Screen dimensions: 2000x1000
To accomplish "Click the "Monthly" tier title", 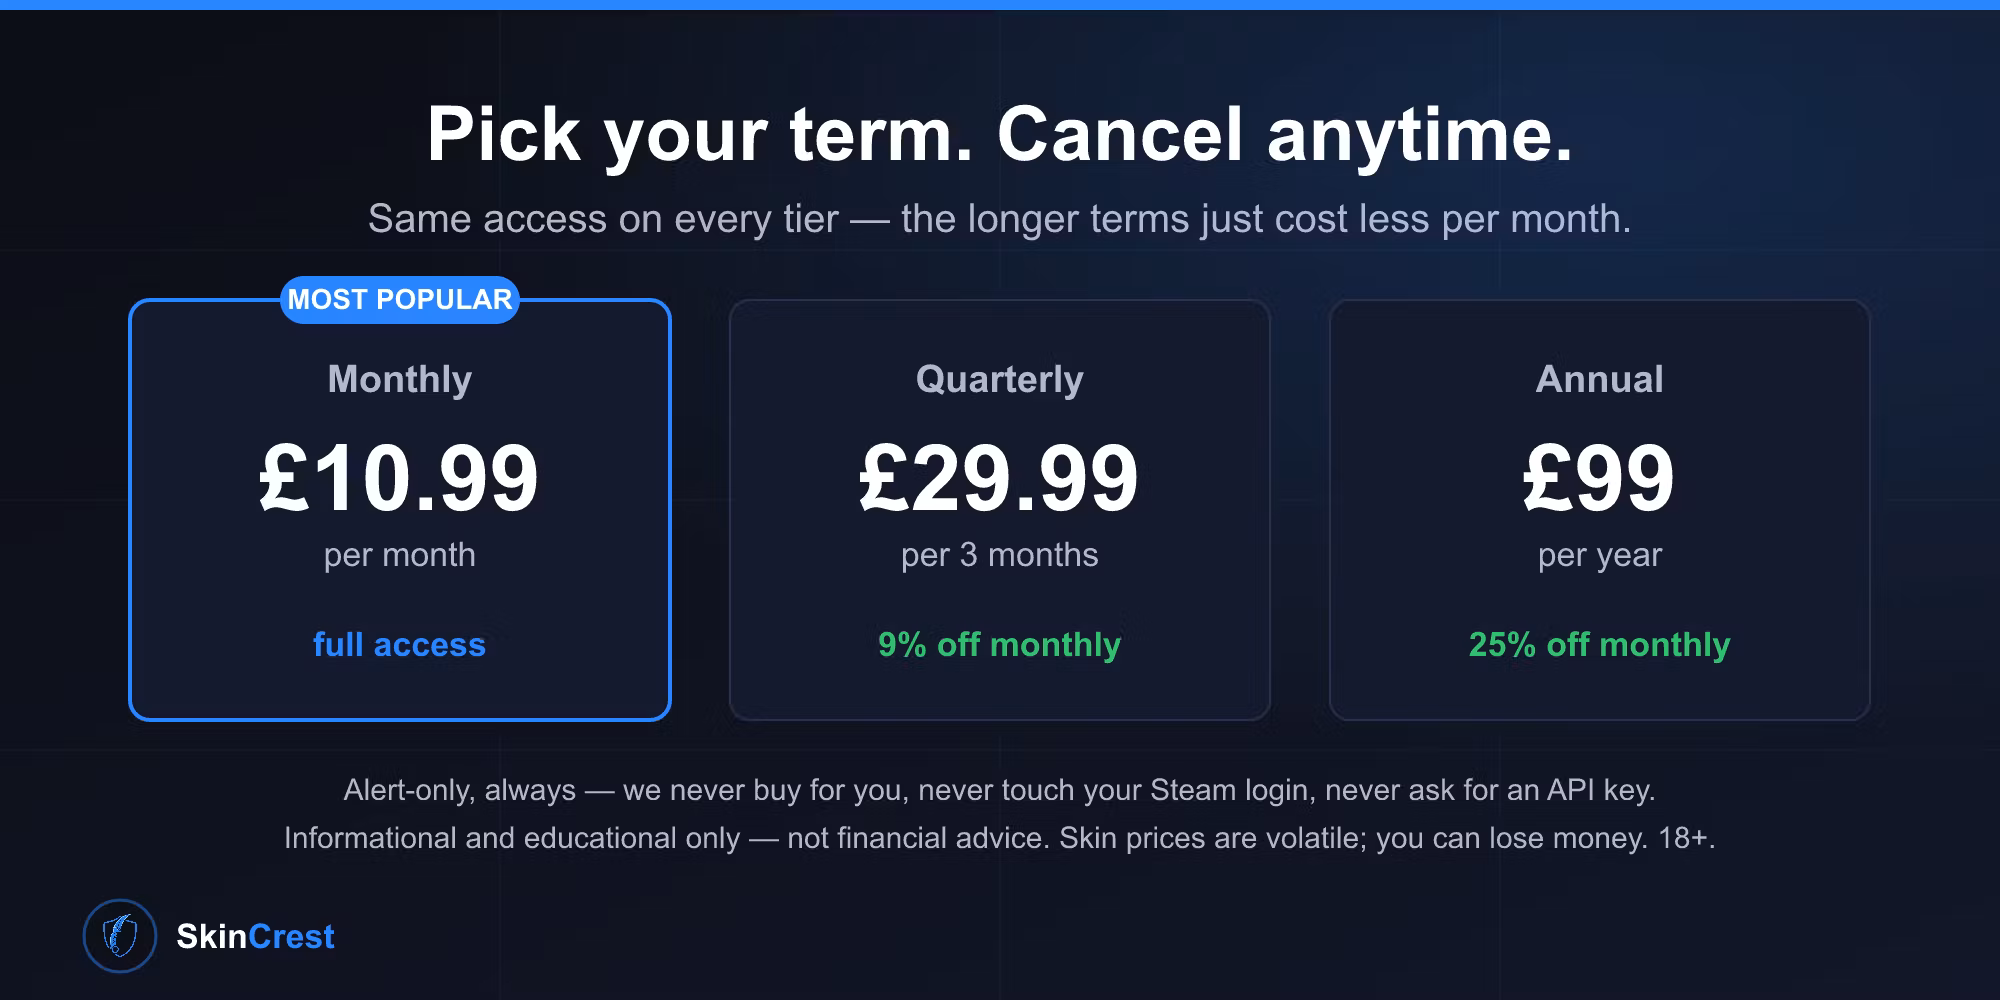I will (400, 380).
